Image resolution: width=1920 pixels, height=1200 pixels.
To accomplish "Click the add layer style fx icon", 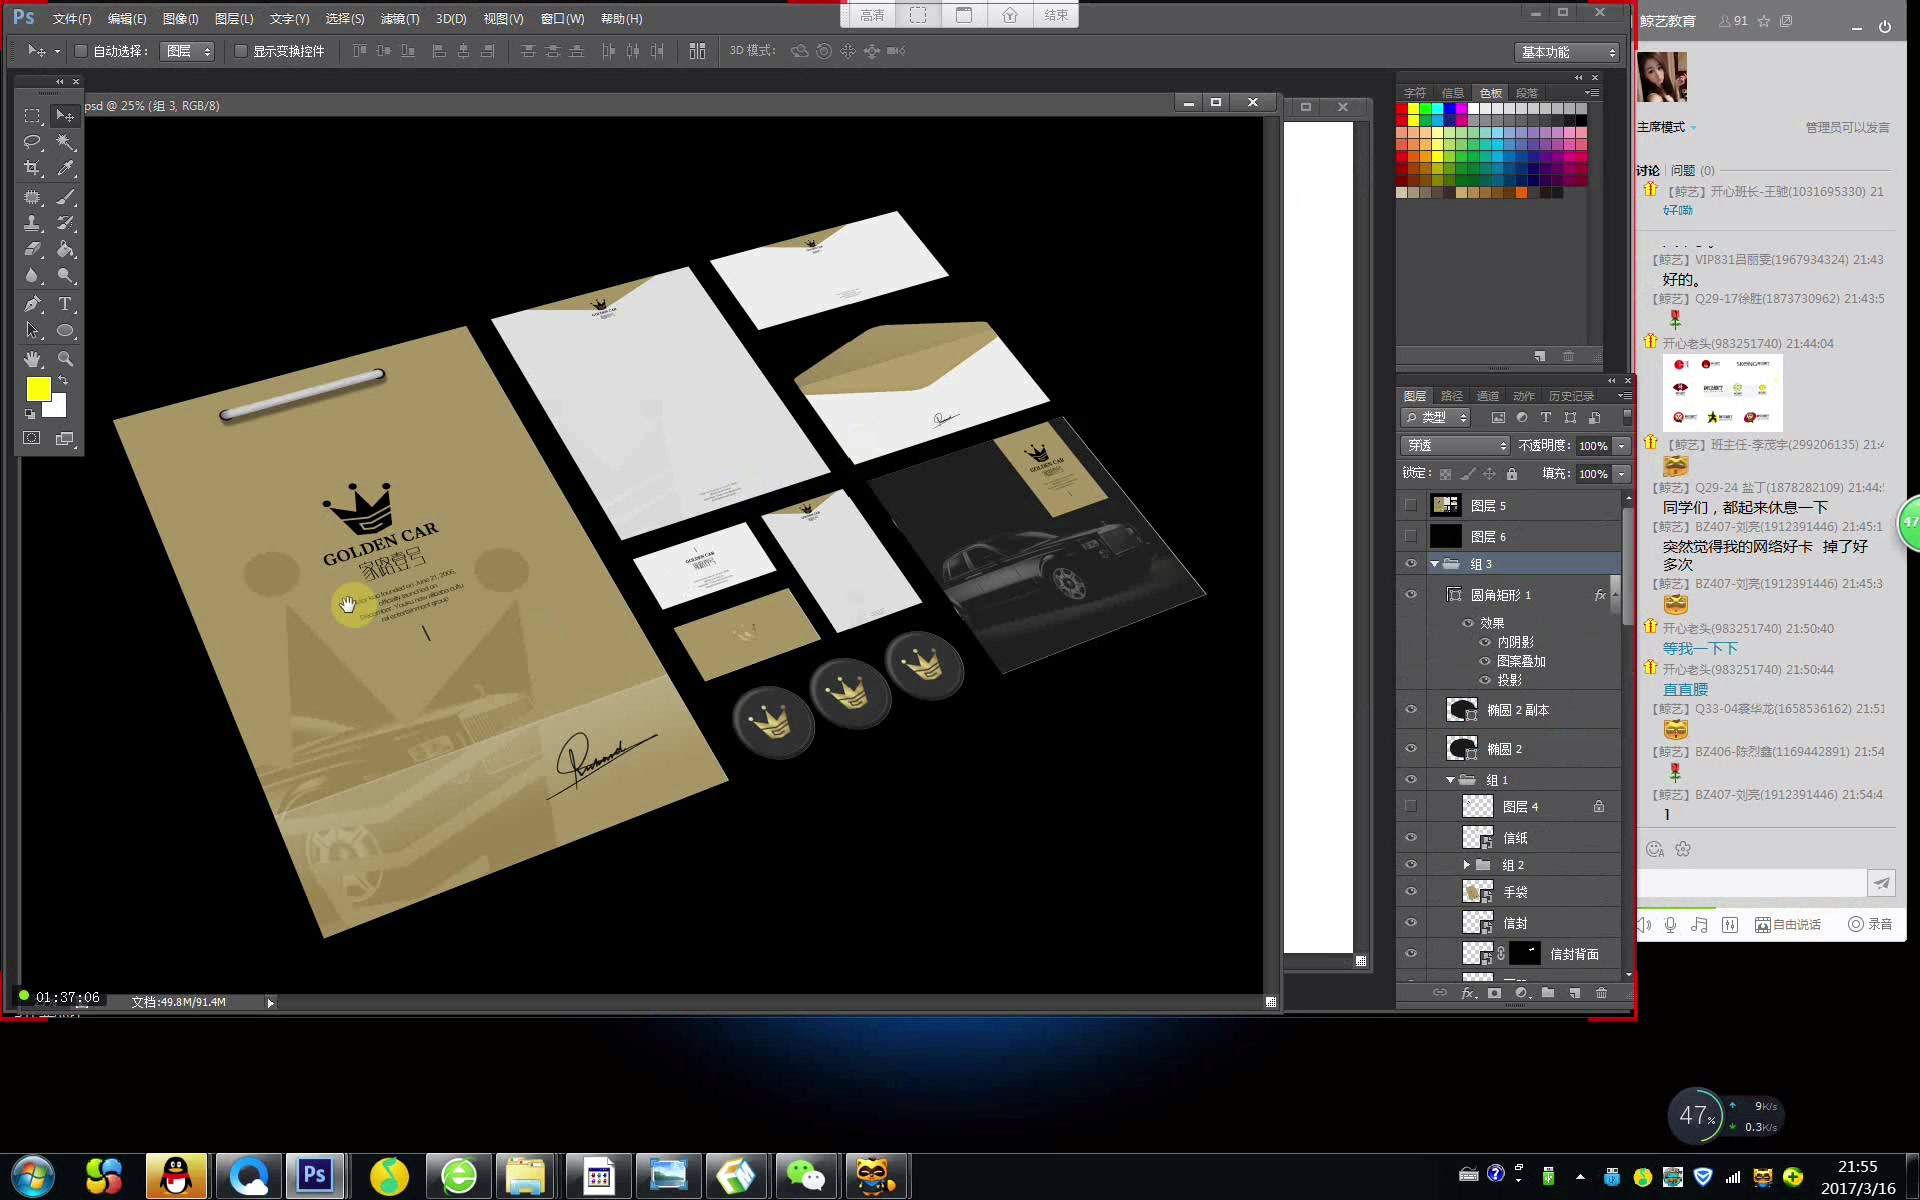I will [x=1467, y=993].
